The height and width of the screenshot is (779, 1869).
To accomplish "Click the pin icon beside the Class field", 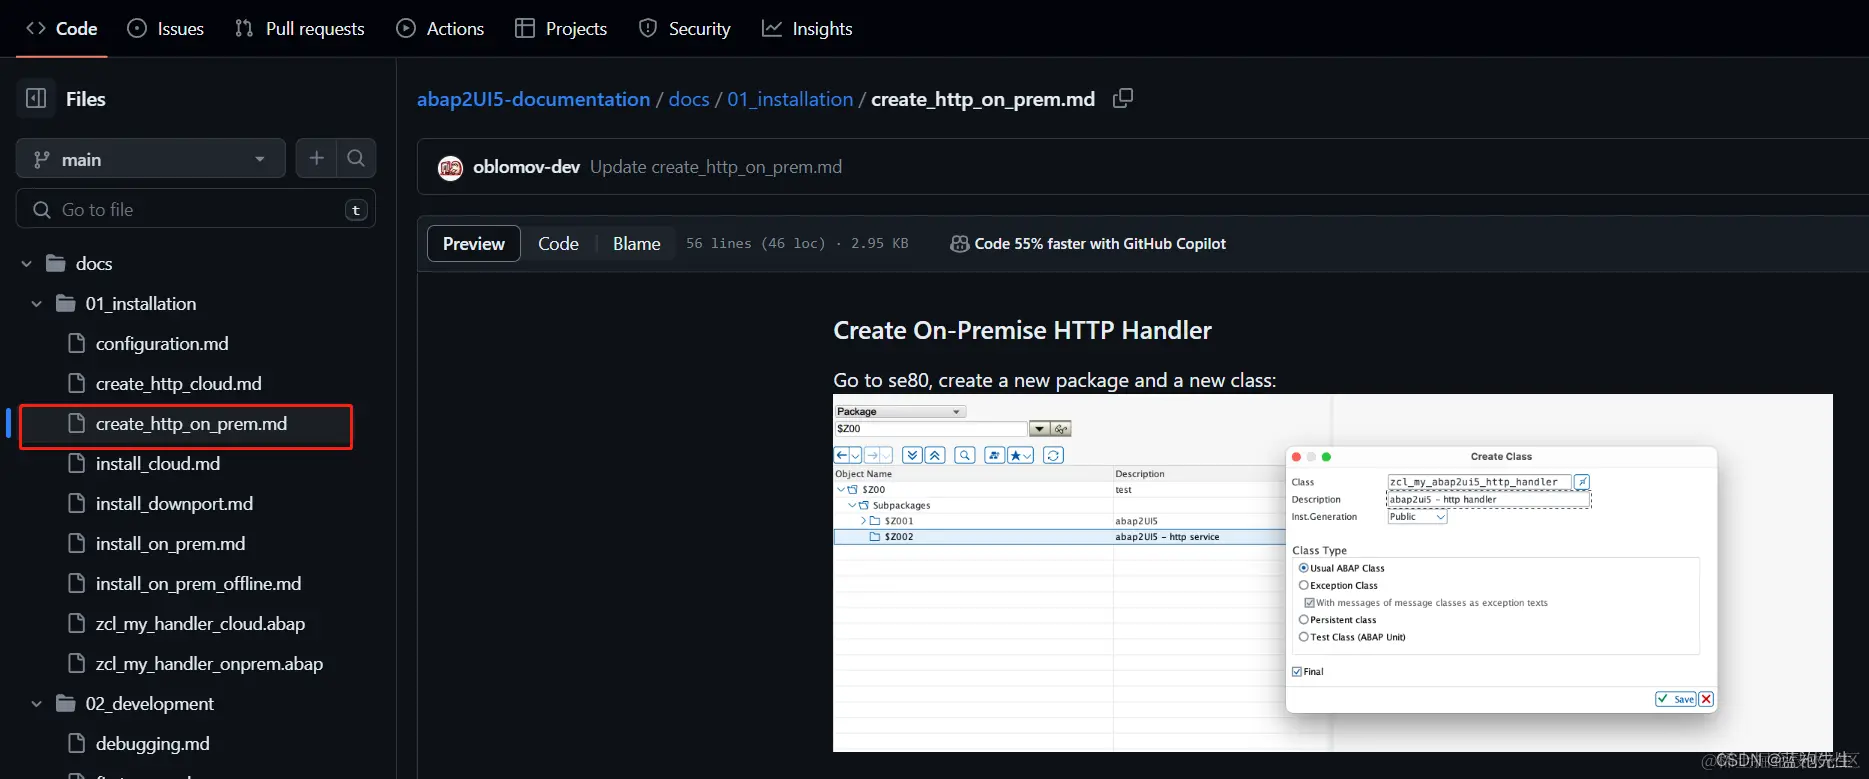I will pos(1582,482).
